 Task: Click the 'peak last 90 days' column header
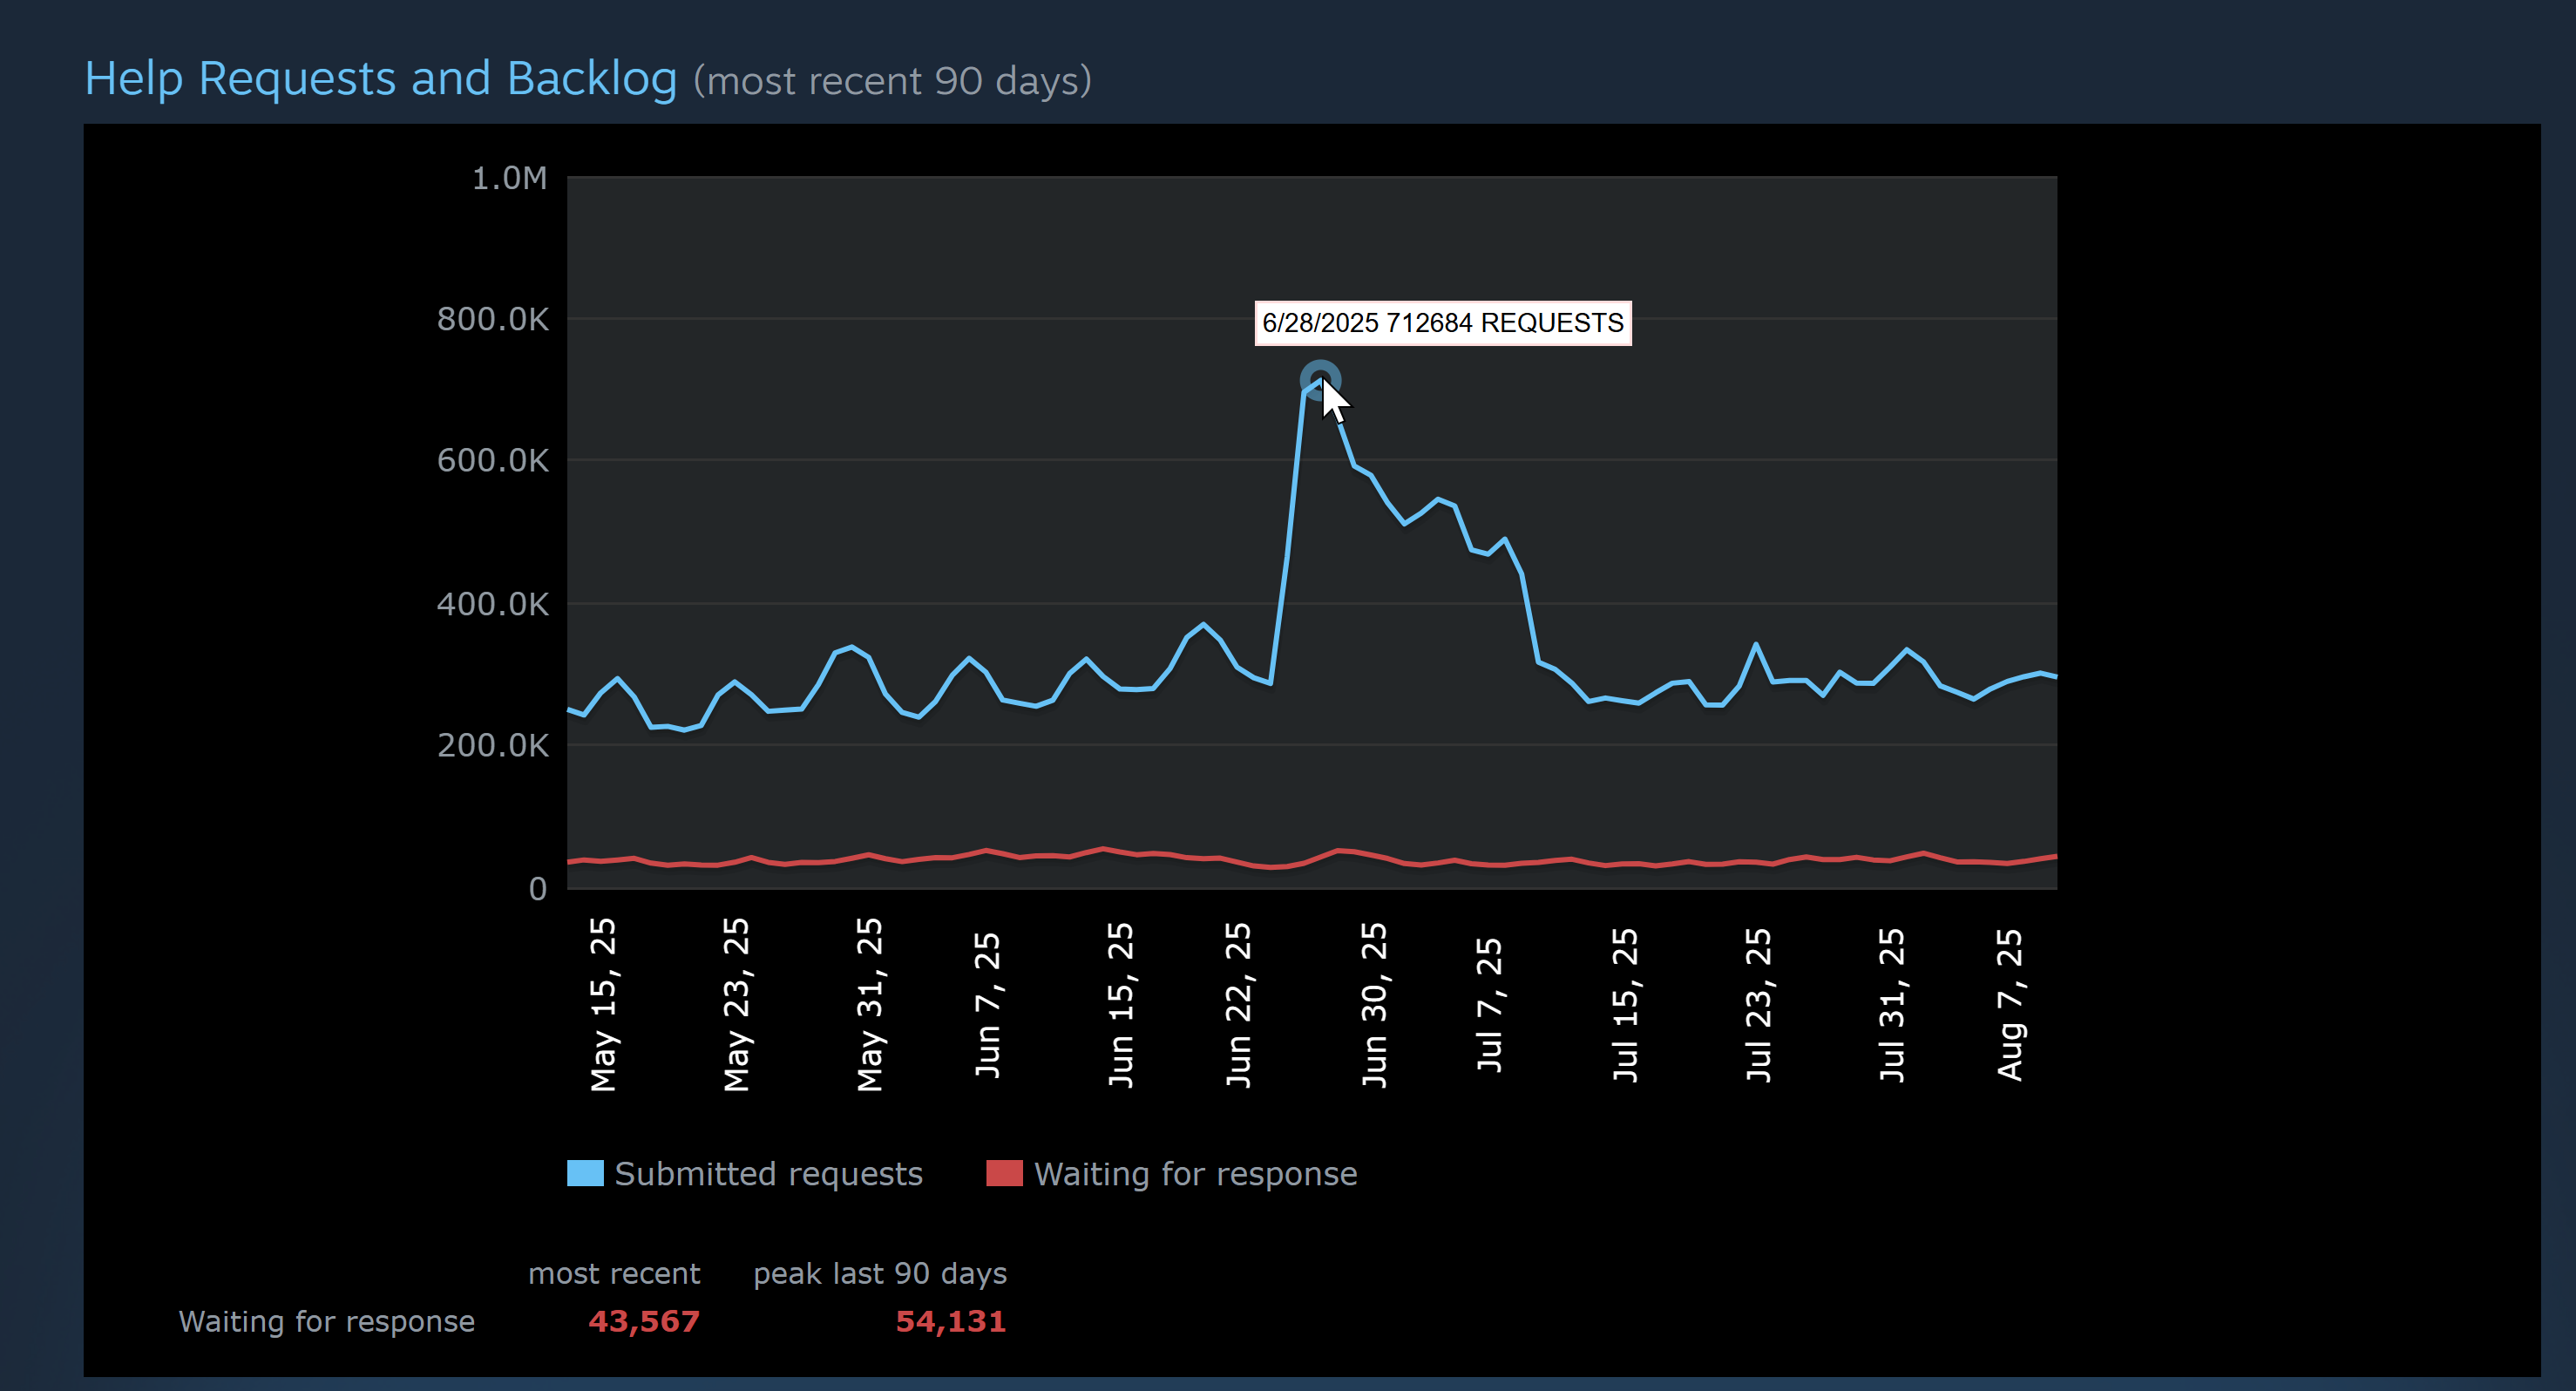(880, 1273)
